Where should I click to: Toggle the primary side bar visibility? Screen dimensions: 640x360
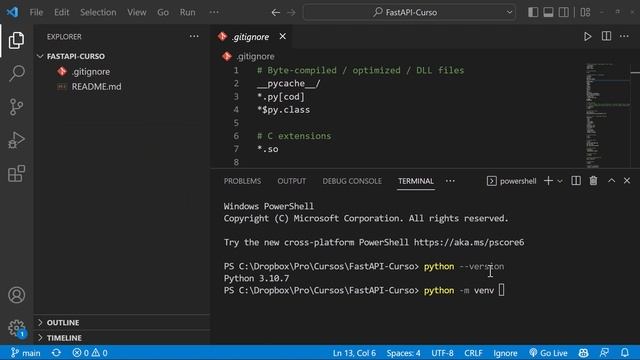pyautogui.click(x=533, y=12)
